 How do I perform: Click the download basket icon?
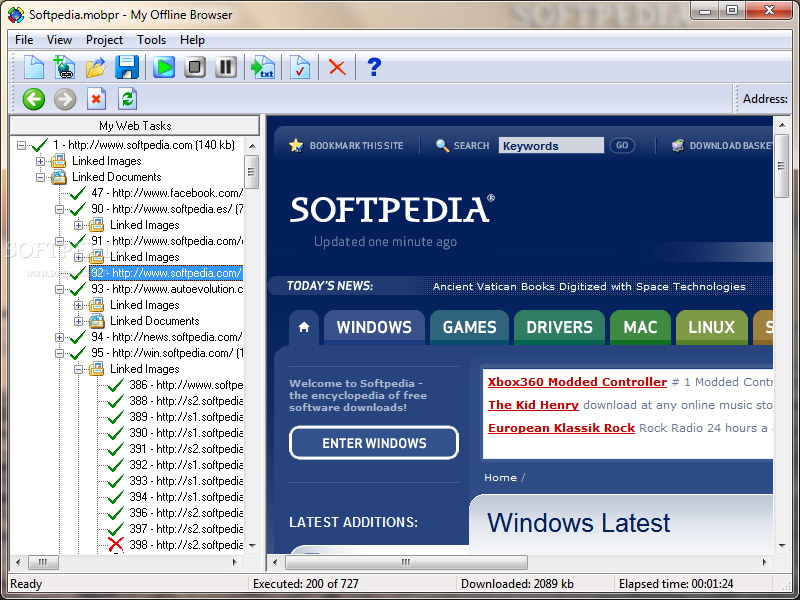click(x=678, y=145)
